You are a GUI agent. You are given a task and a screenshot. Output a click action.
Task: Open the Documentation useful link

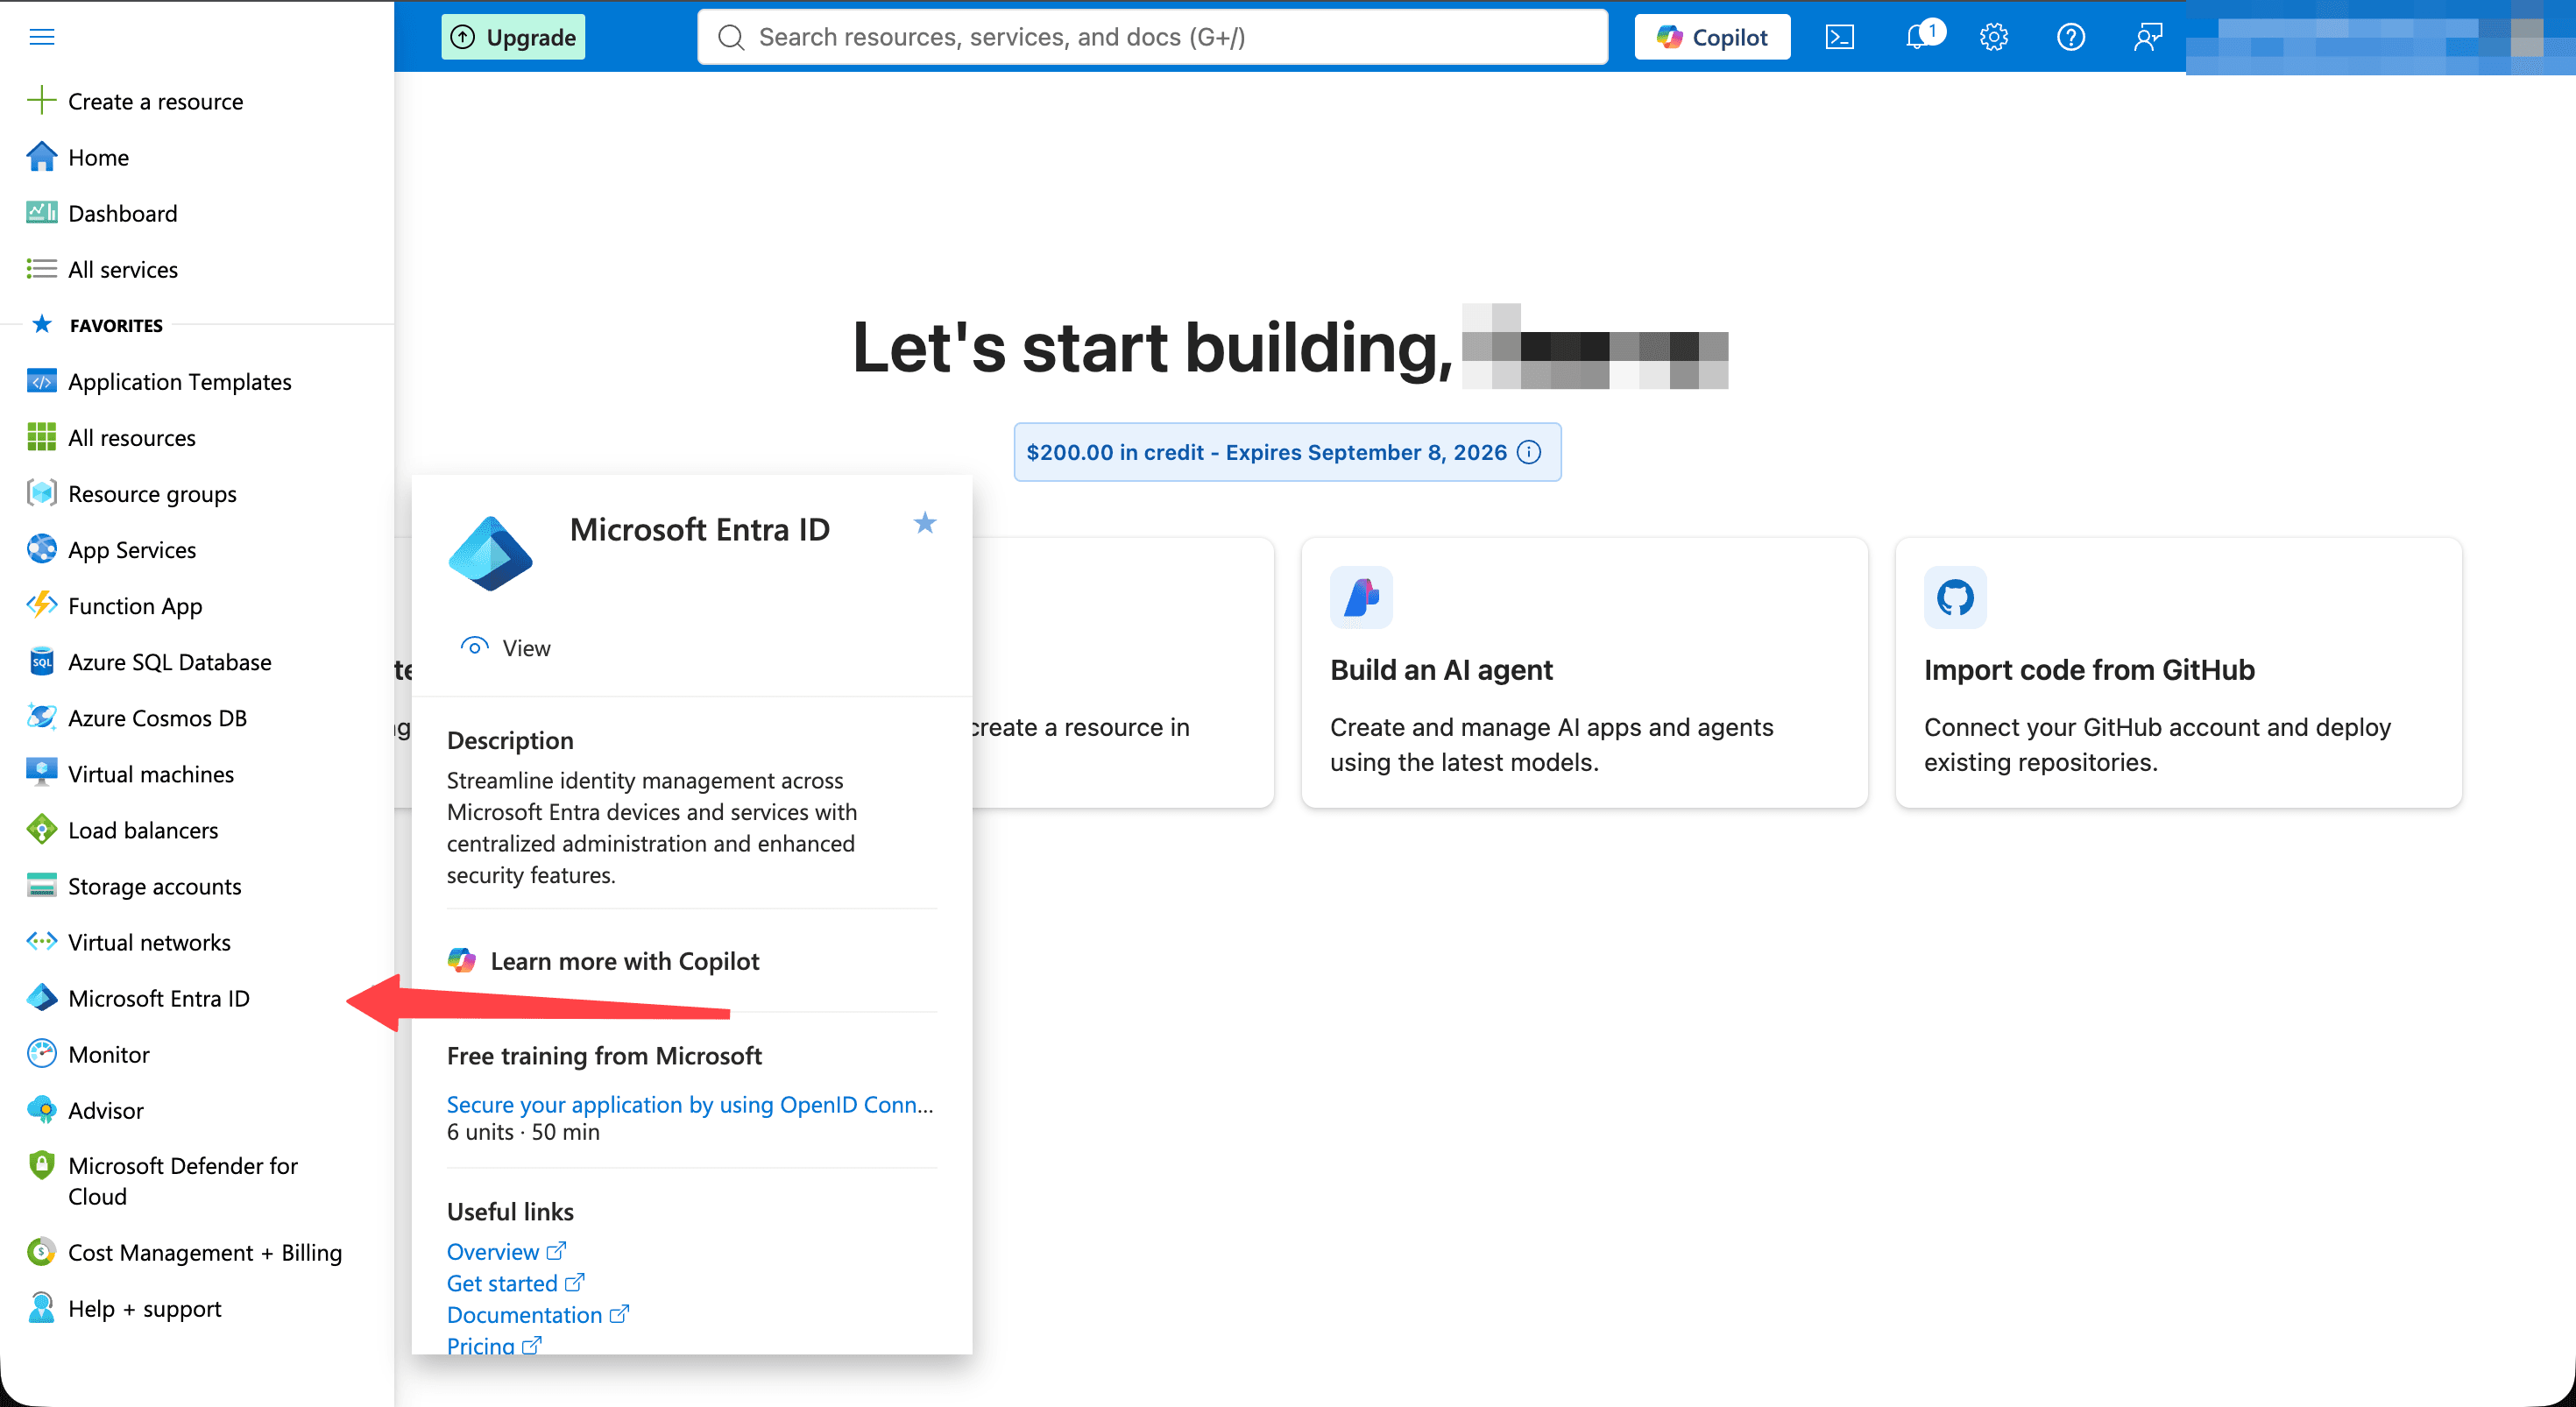pyautogui.click(x=538, y=1315)
